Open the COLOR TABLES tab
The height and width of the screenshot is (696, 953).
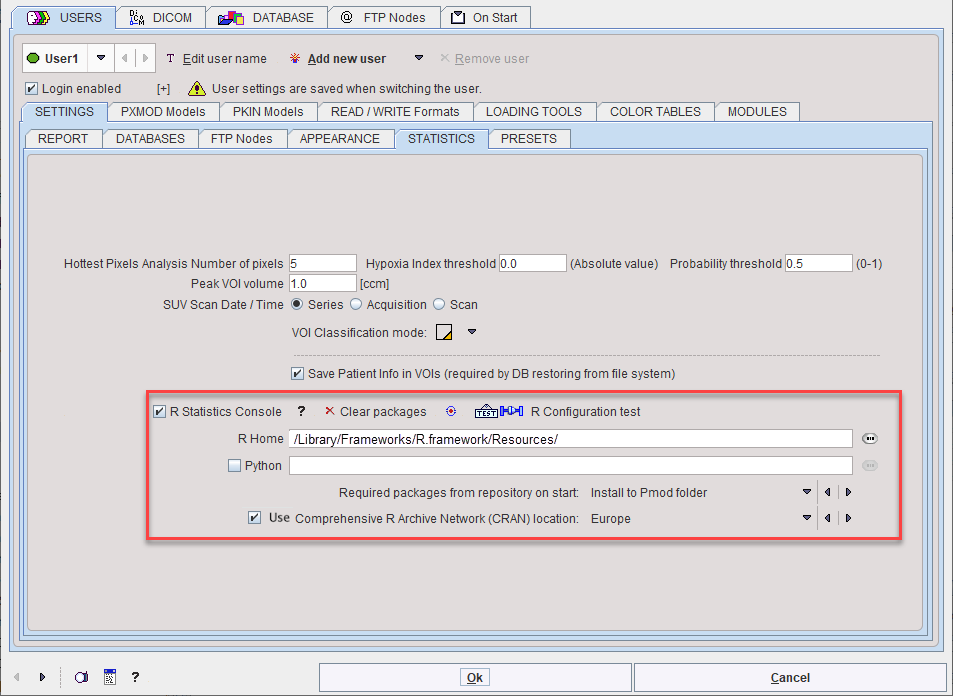click(x=655, y=112)
